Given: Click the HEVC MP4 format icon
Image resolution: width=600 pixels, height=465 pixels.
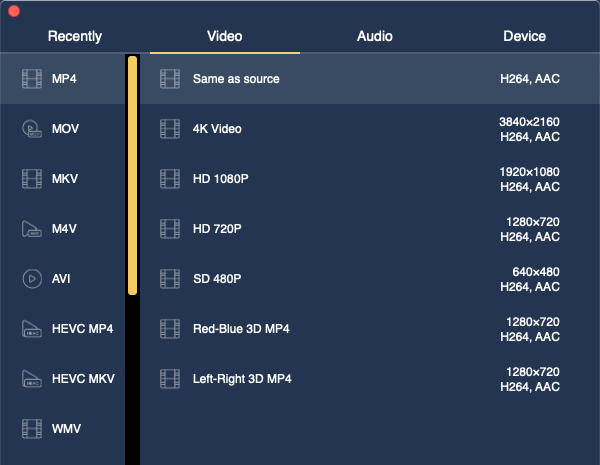Looking at the screenshot, I should pos(32,329).
